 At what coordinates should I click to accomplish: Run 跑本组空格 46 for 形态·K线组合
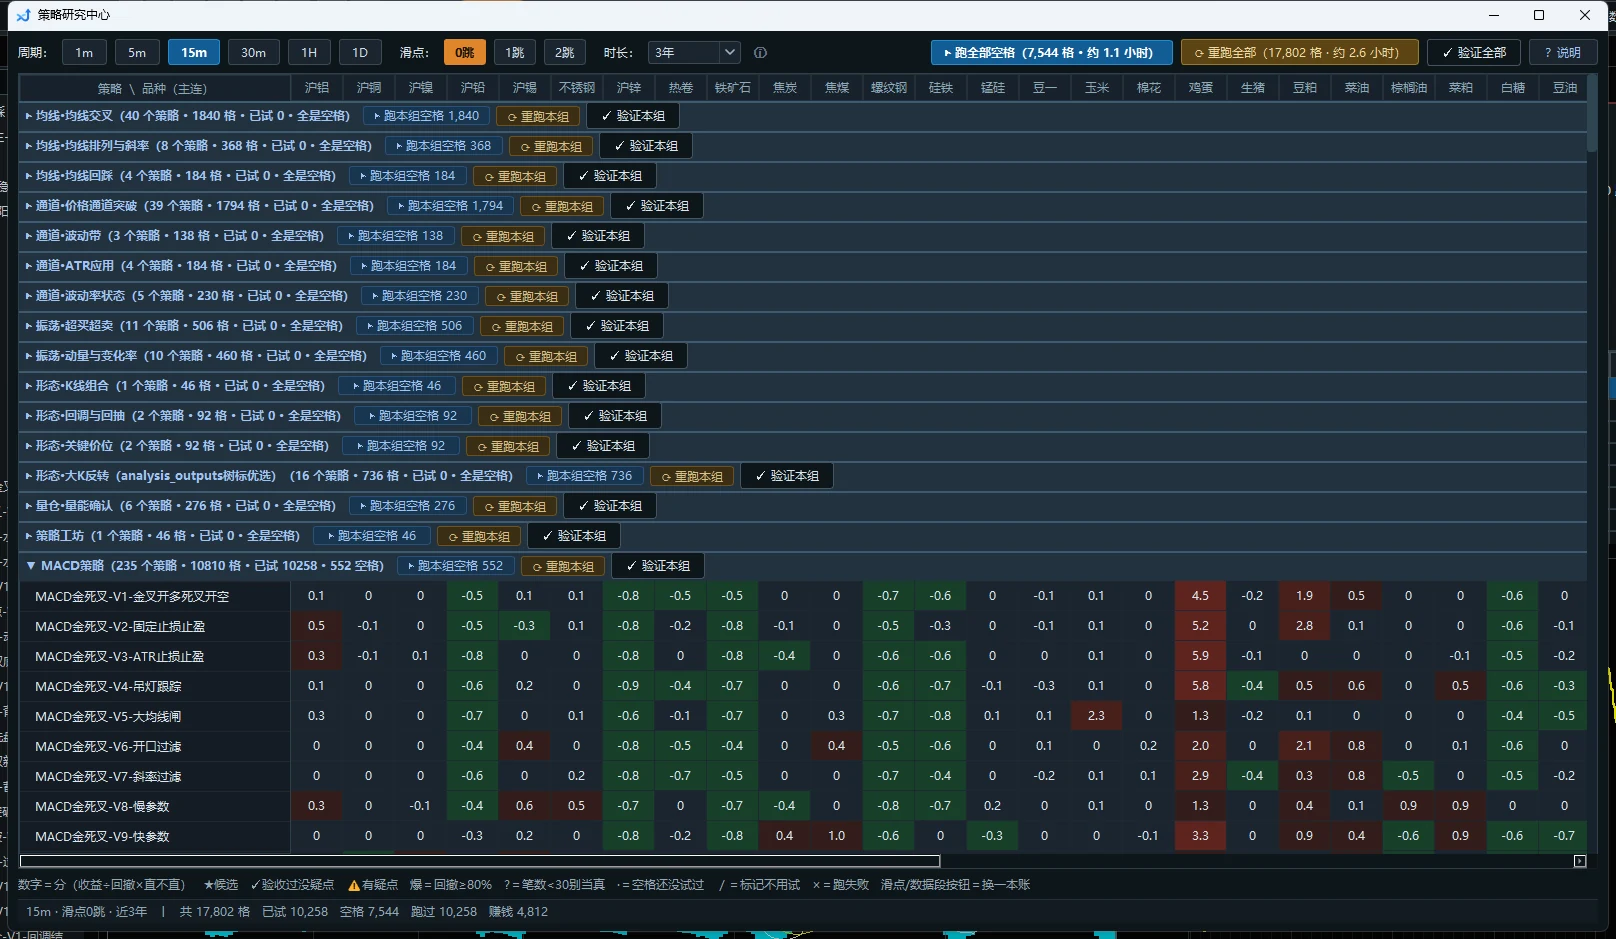point(397,386)
